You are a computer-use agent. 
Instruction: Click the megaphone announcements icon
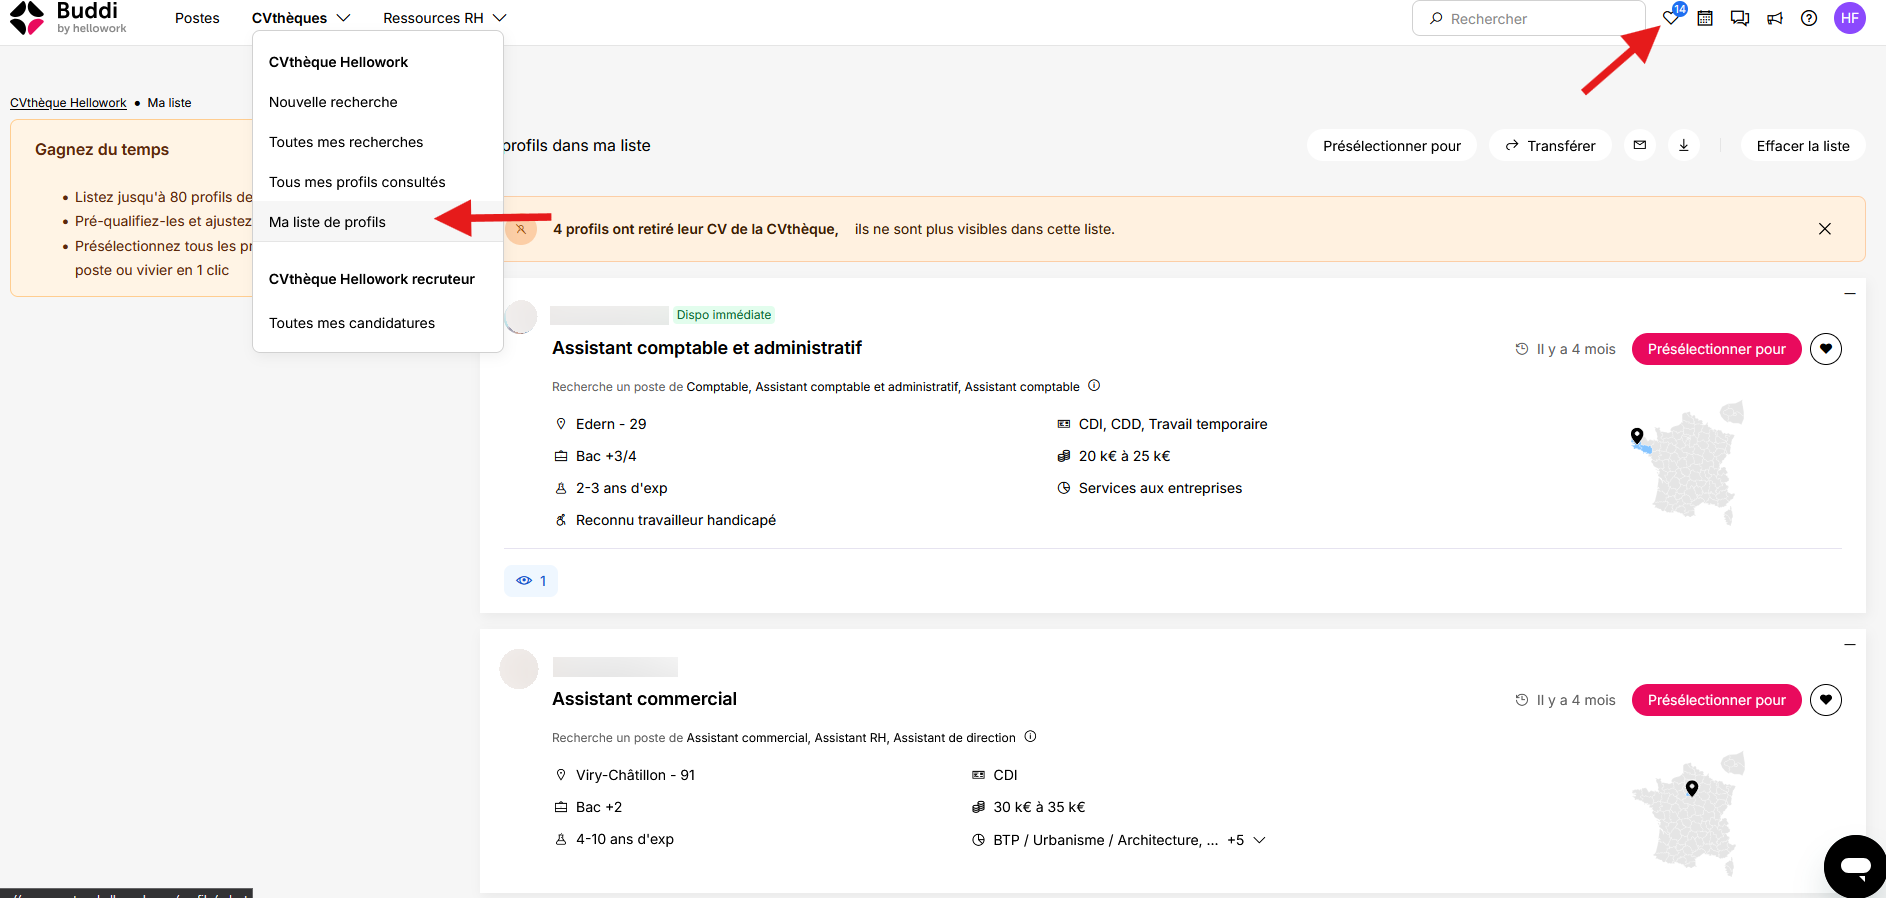(x=1775, y=18)
